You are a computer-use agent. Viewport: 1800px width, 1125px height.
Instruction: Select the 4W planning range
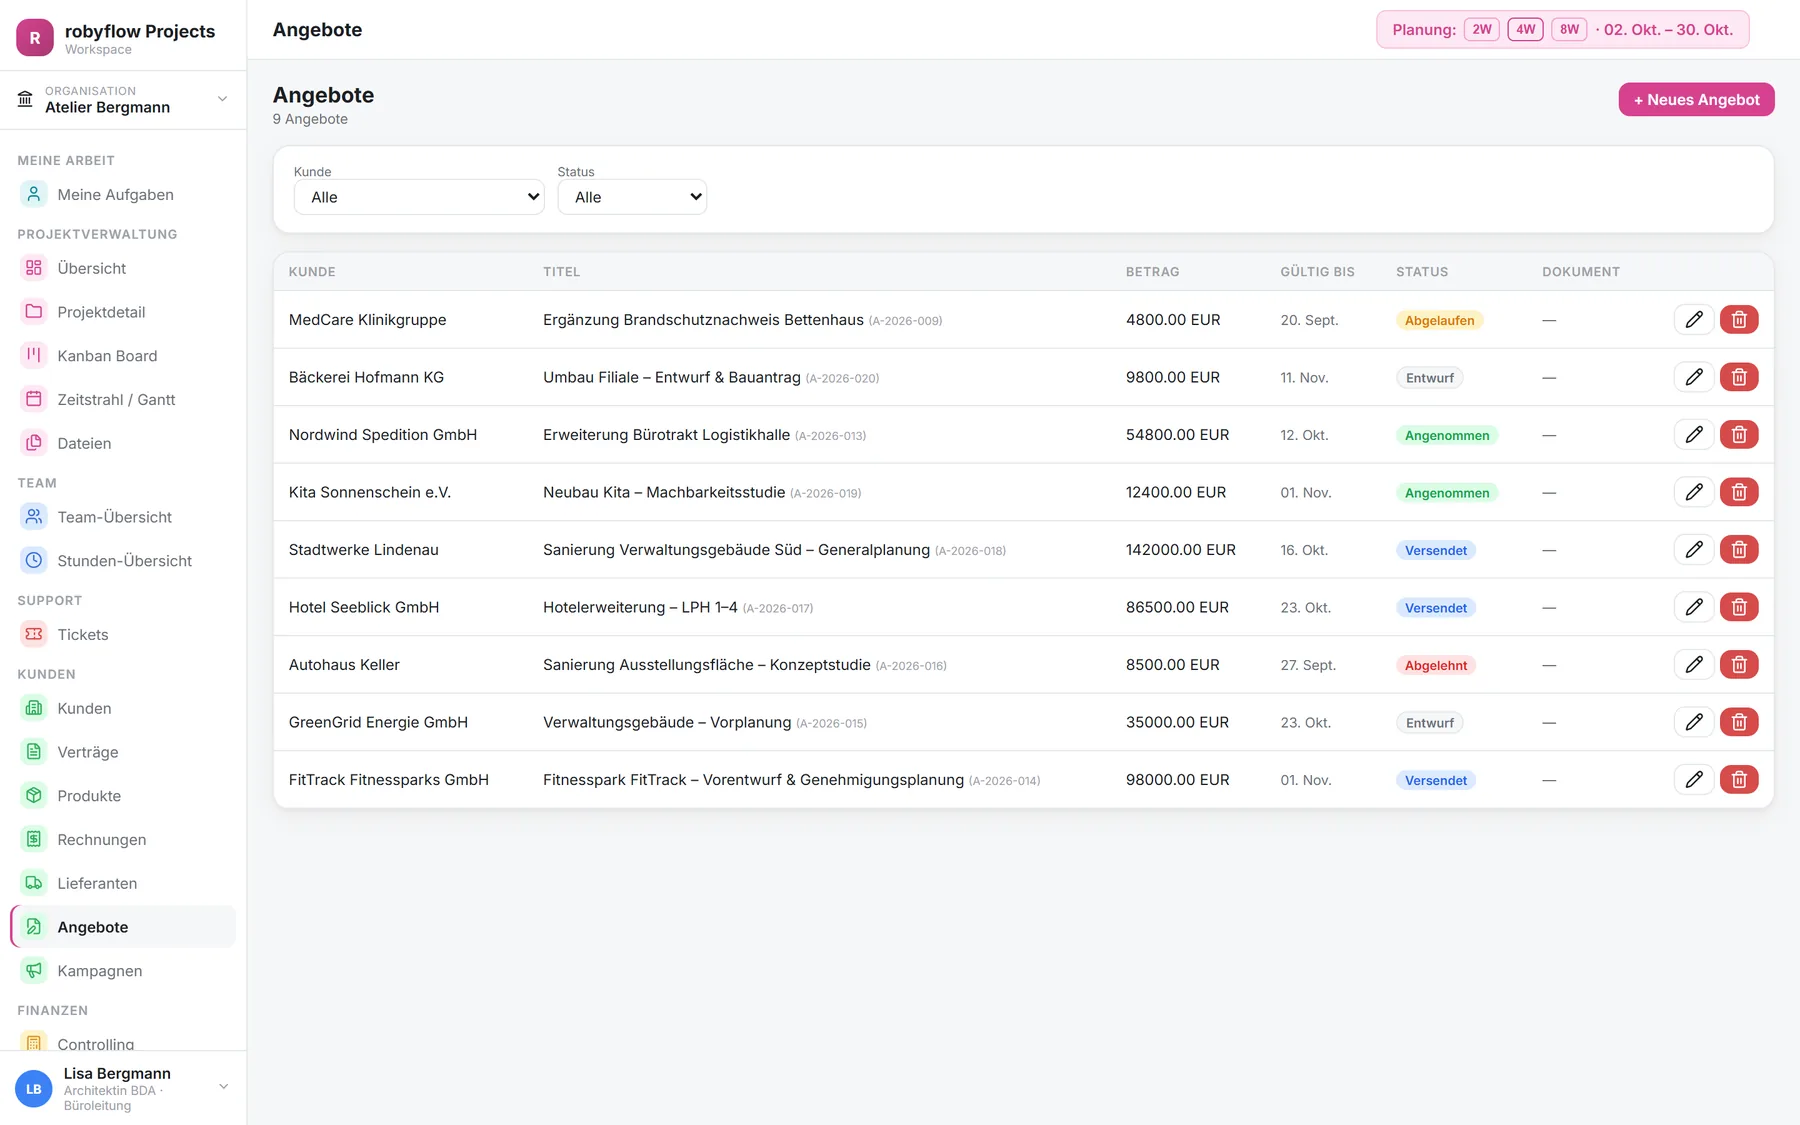pyautogui.click(x=1525, y=30)
